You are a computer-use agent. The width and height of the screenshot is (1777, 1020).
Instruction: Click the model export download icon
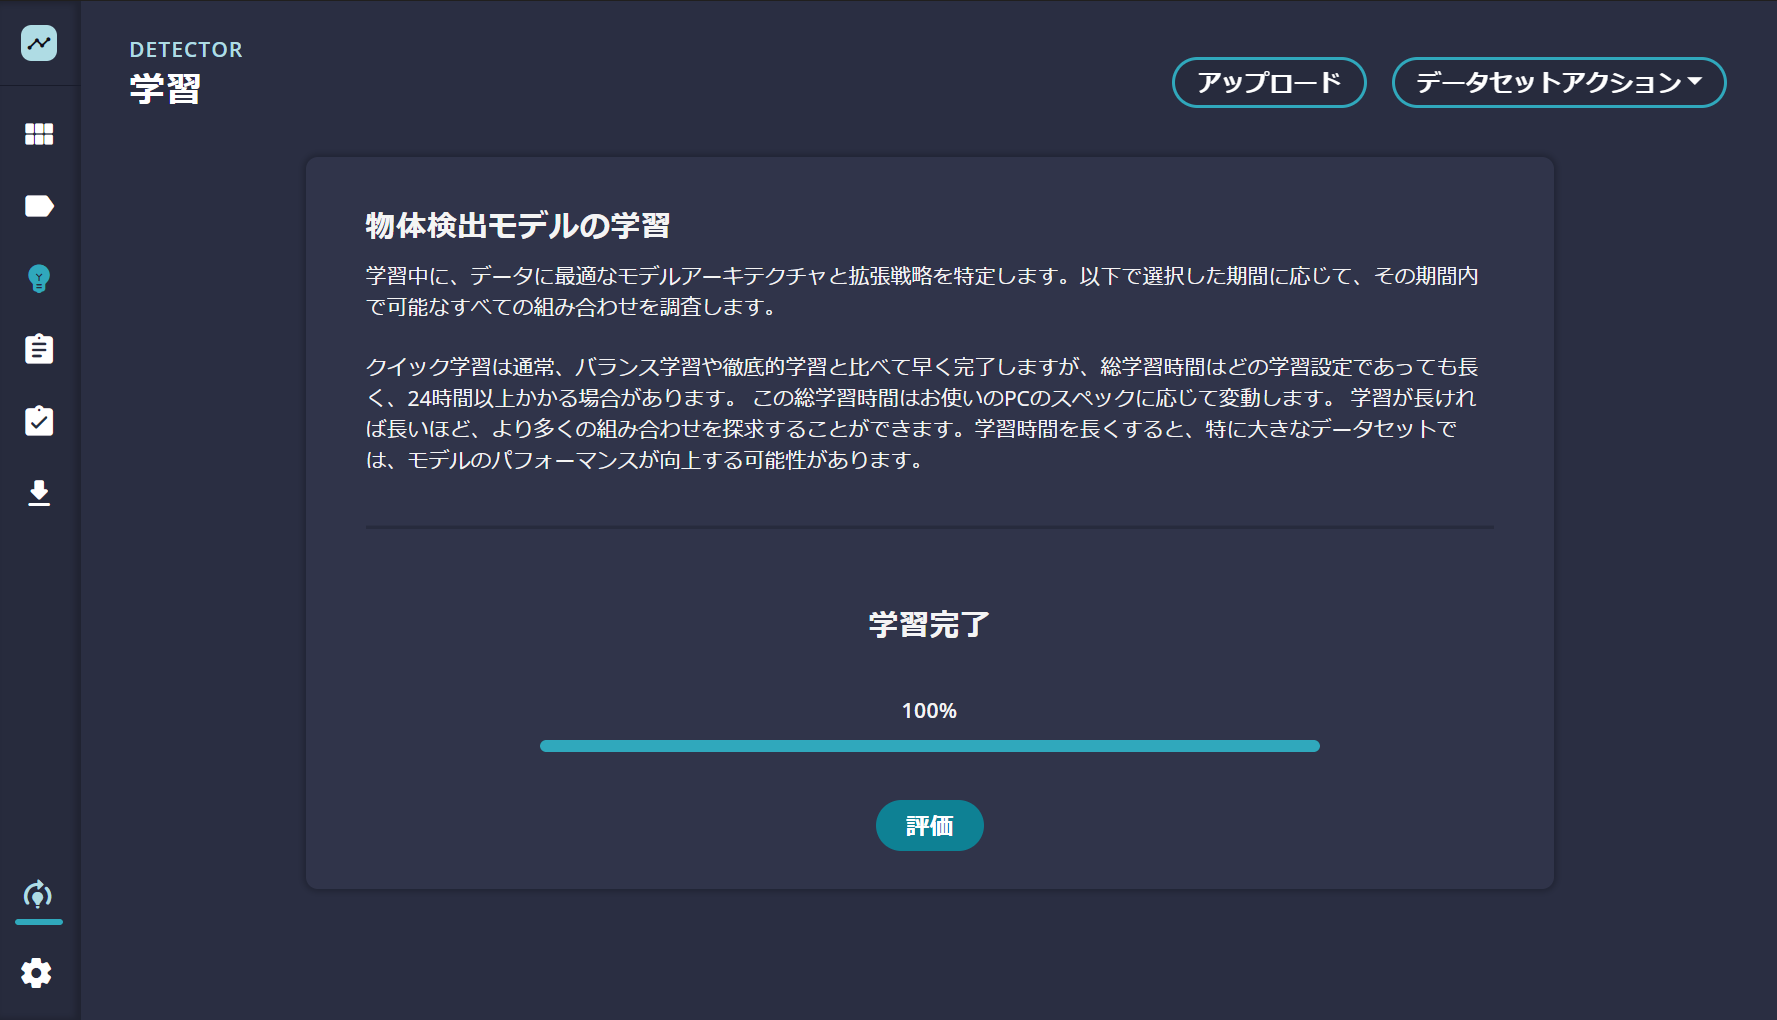click(x=39, y=493)
